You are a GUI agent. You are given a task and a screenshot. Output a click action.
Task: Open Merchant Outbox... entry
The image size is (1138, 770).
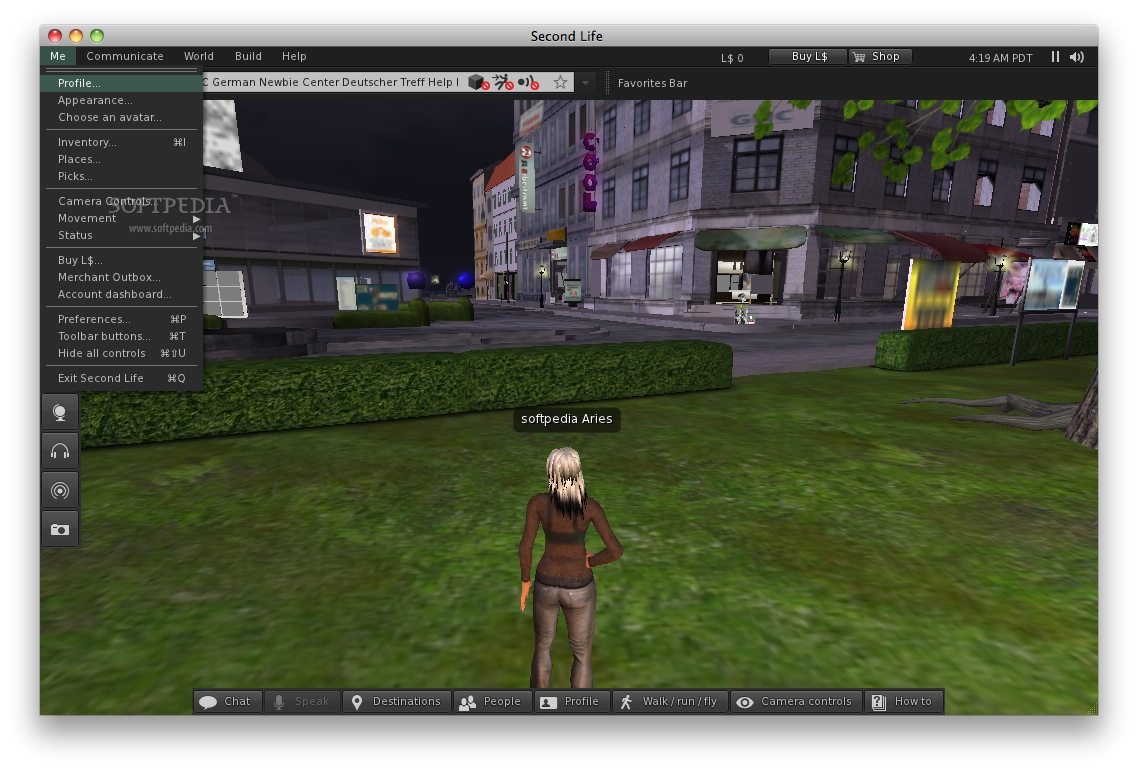coord(122,277)
